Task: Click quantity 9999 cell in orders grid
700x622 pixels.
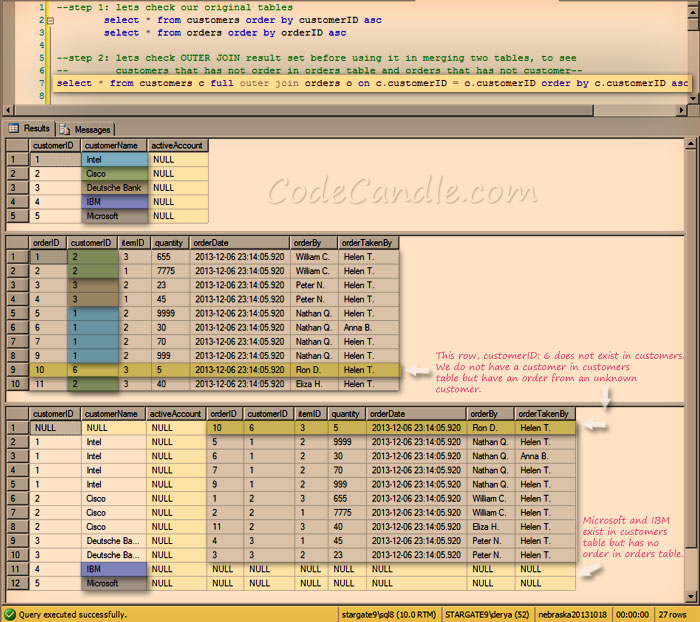Action: (170, 313)
